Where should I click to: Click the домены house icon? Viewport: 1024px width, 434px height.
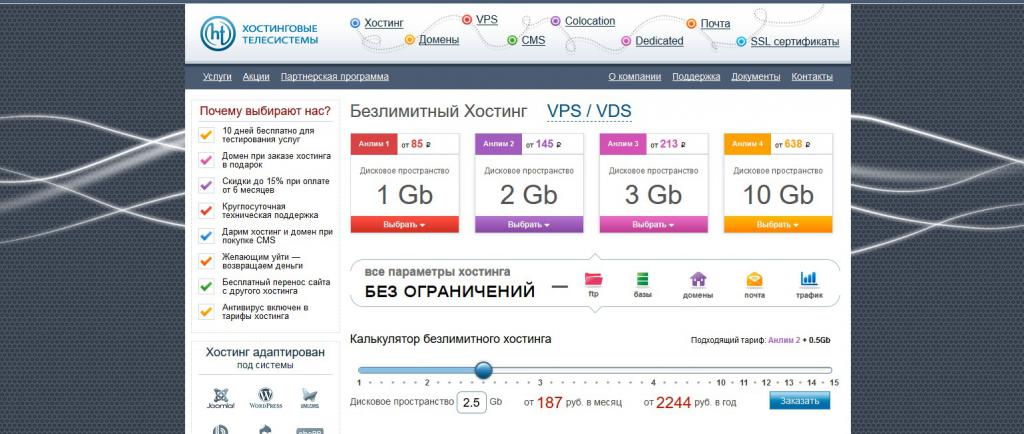pos(698,279)
